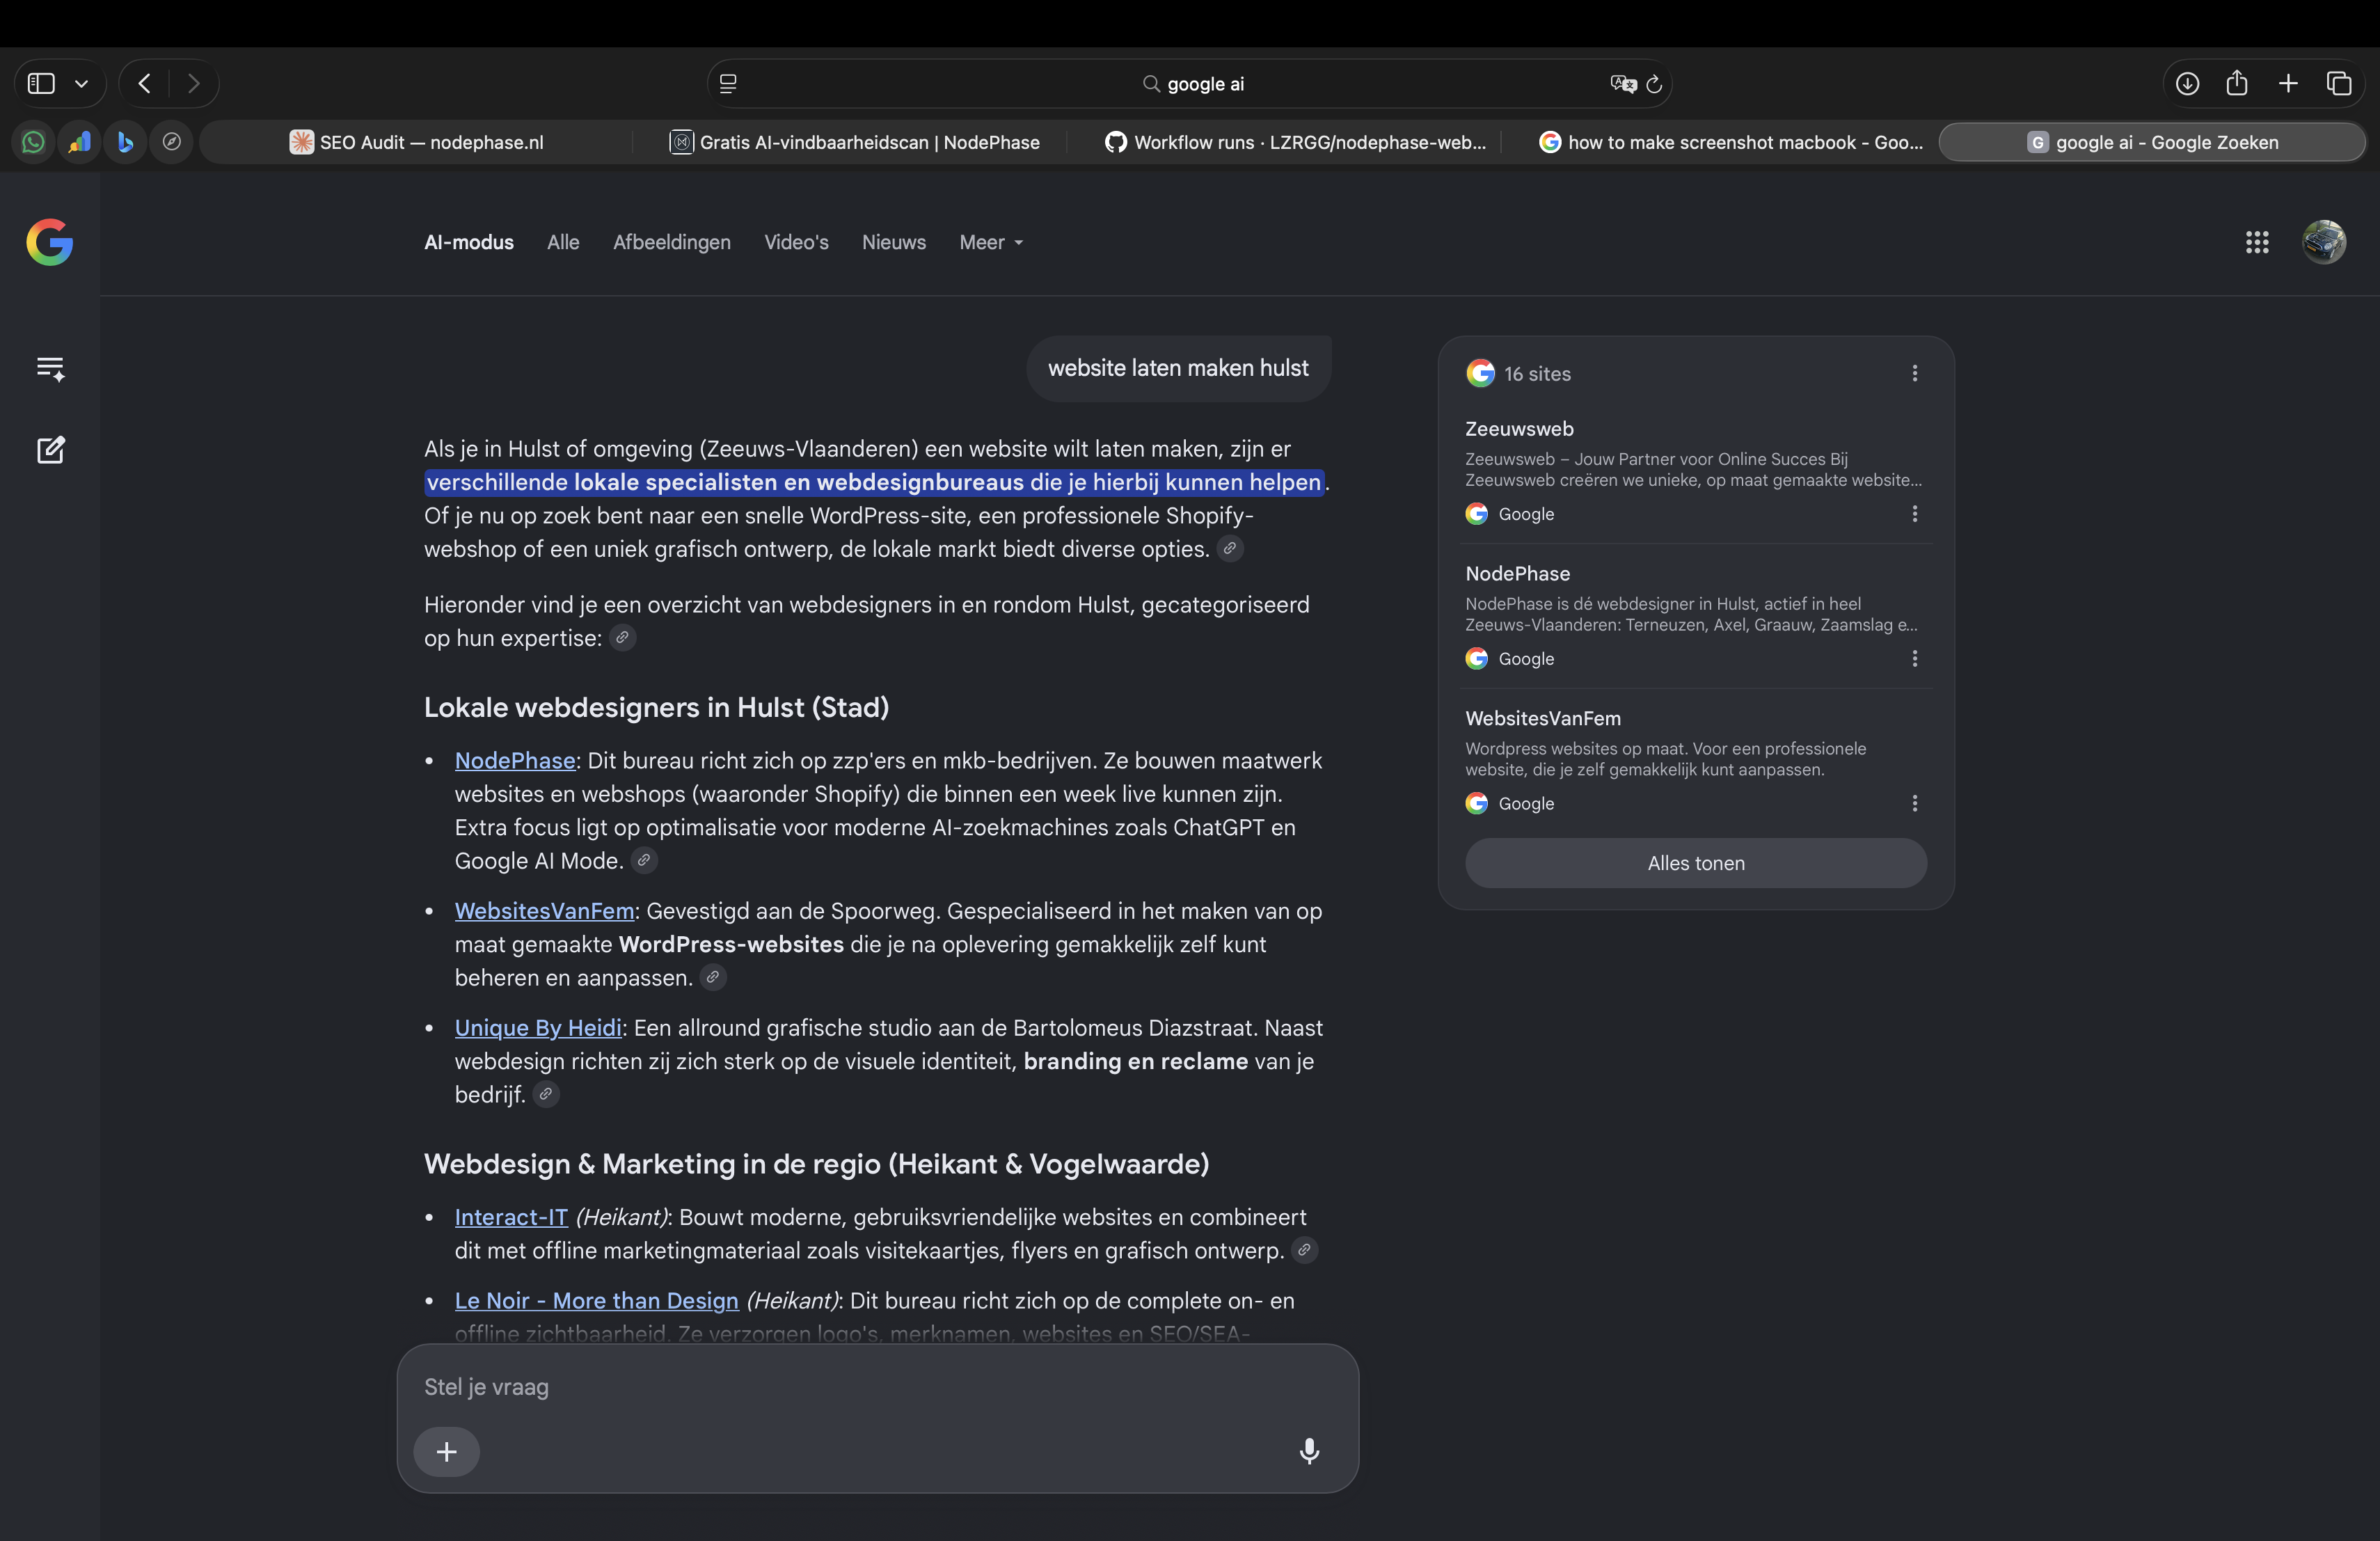Click the website laten maken hulst query bubble

pyautogui.click(x=1178, y=368)
